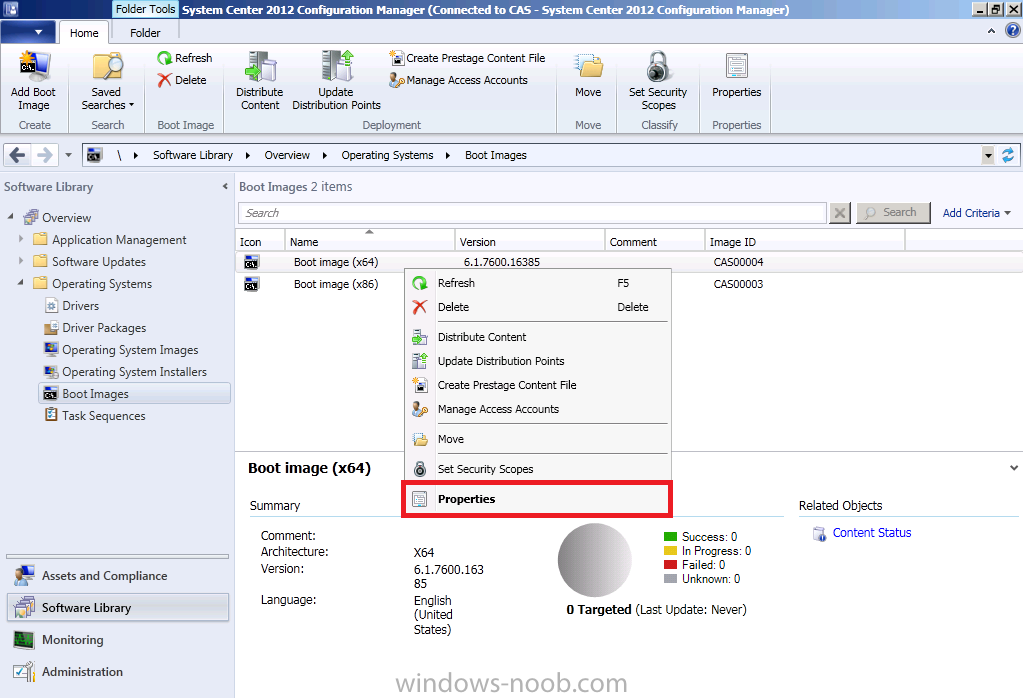The image size is (1023, 698).
Task: Choose Distribute Content from context menu
Action: [538, 337]
